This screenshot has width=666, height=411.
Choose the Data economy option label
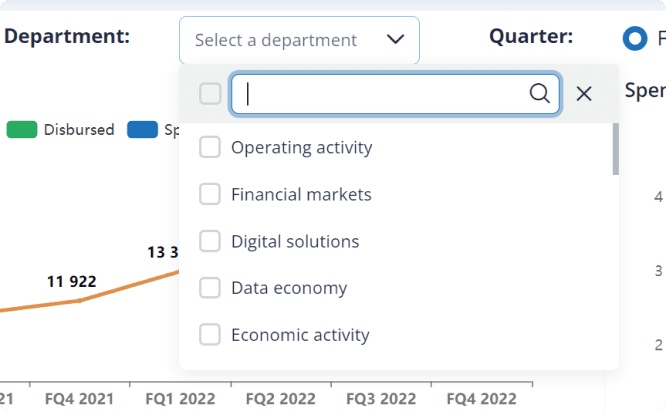pyautogui.click(x=289, y=288)
